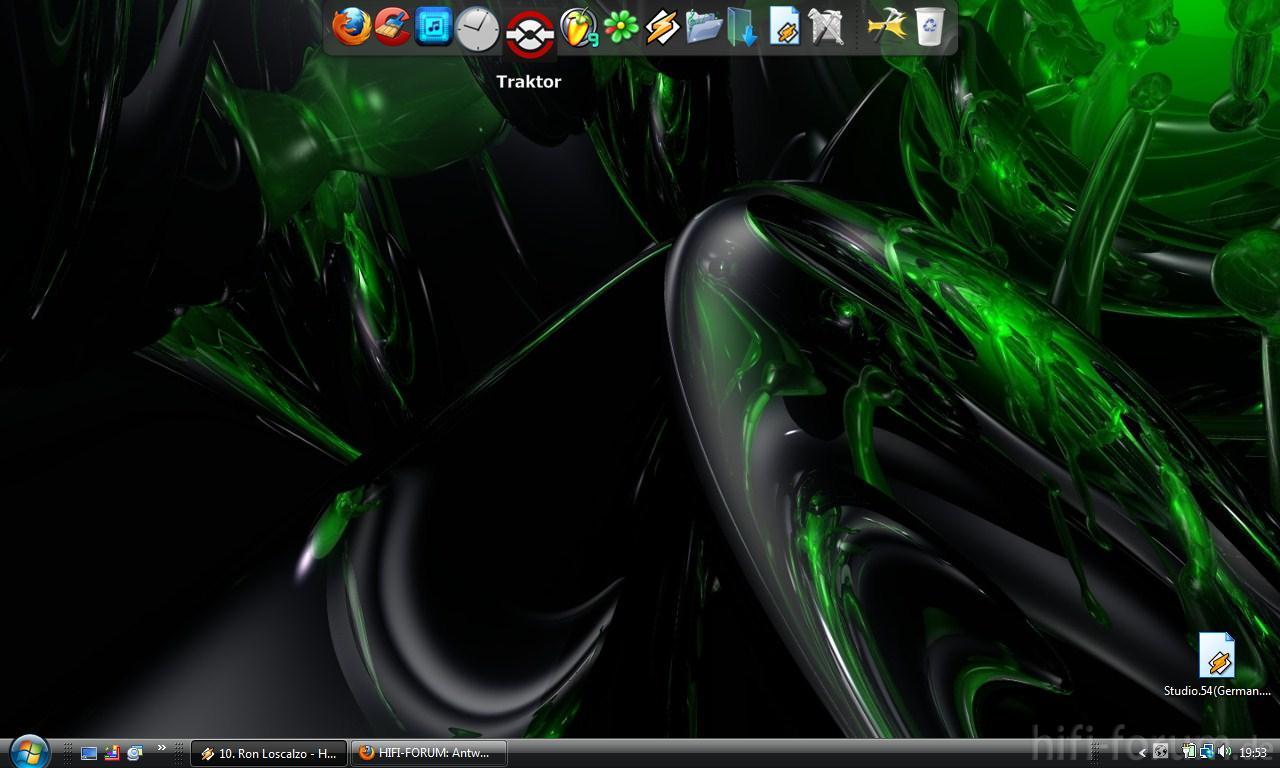Open the blue music chip icon in dock
1280x768 pixels.
tap(434, 27)
